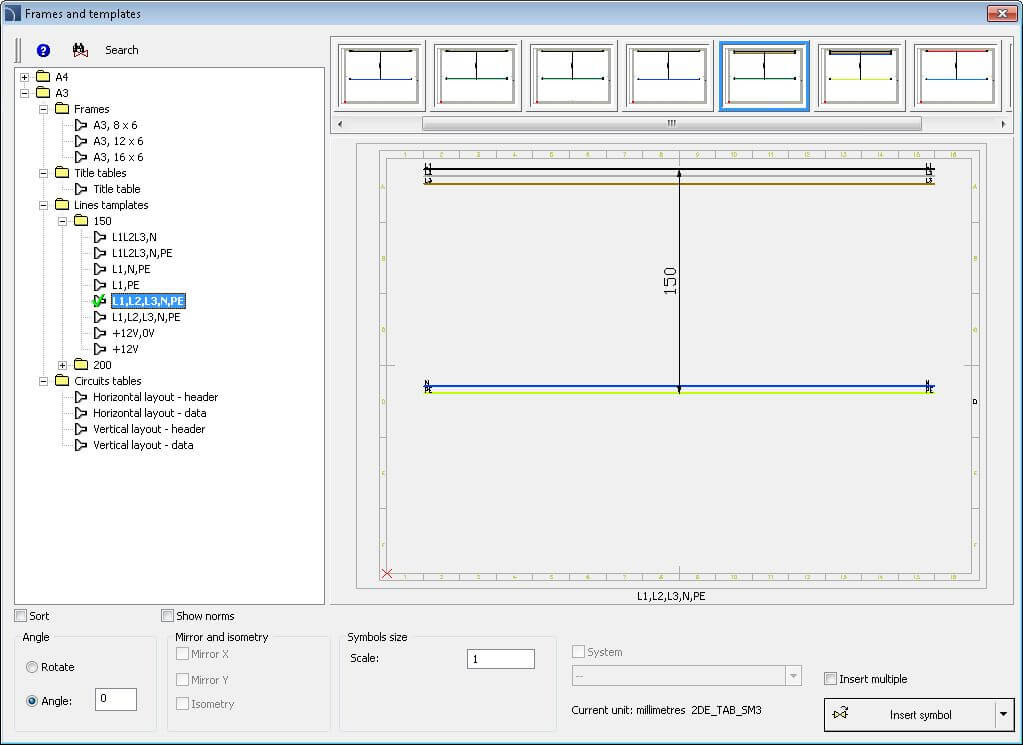
Task: Click the symbol icon beside +12V,0V
Action: (x=100, y=333)
